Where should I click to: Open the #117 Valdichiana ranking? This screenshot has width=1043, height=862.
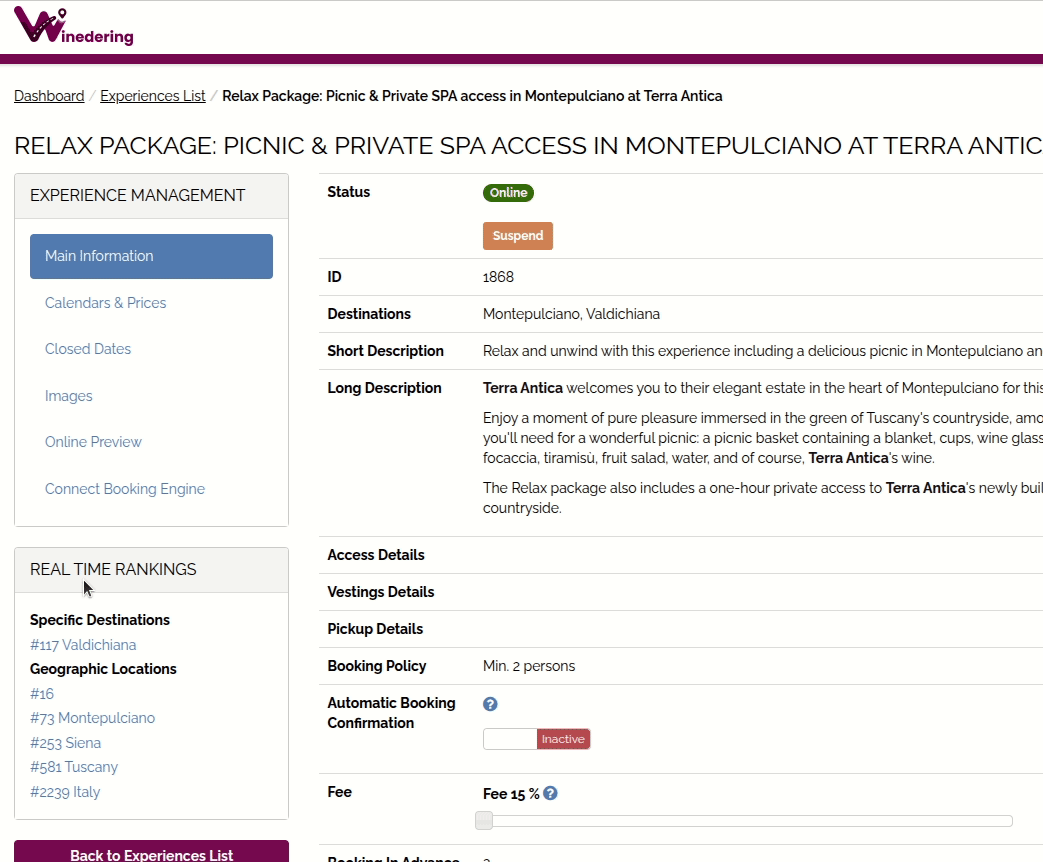[83, 645]
